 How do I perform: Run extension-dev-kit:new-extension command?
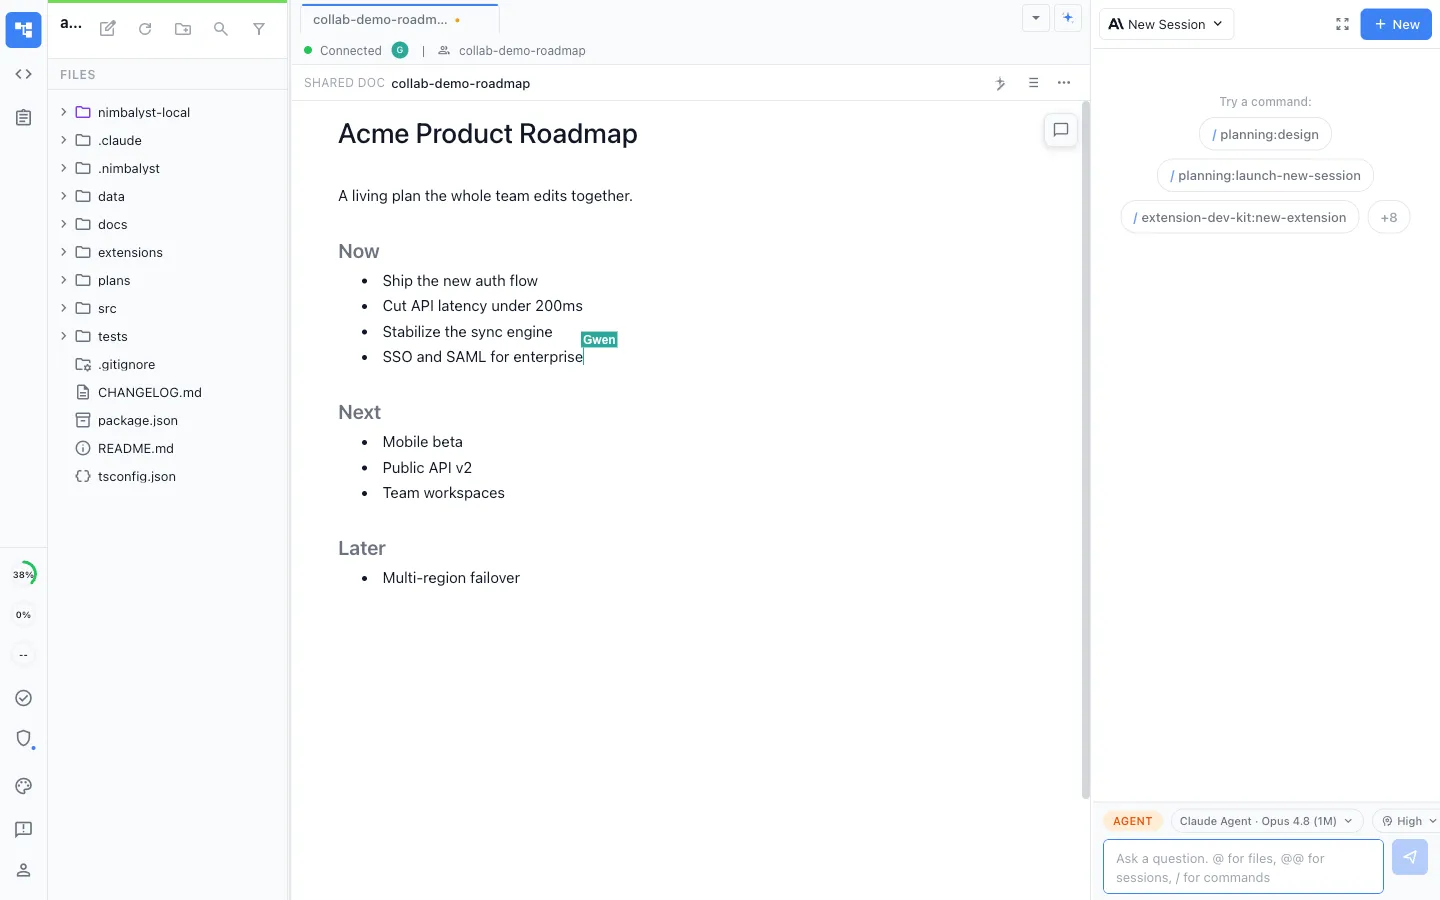pos(1240,217)
